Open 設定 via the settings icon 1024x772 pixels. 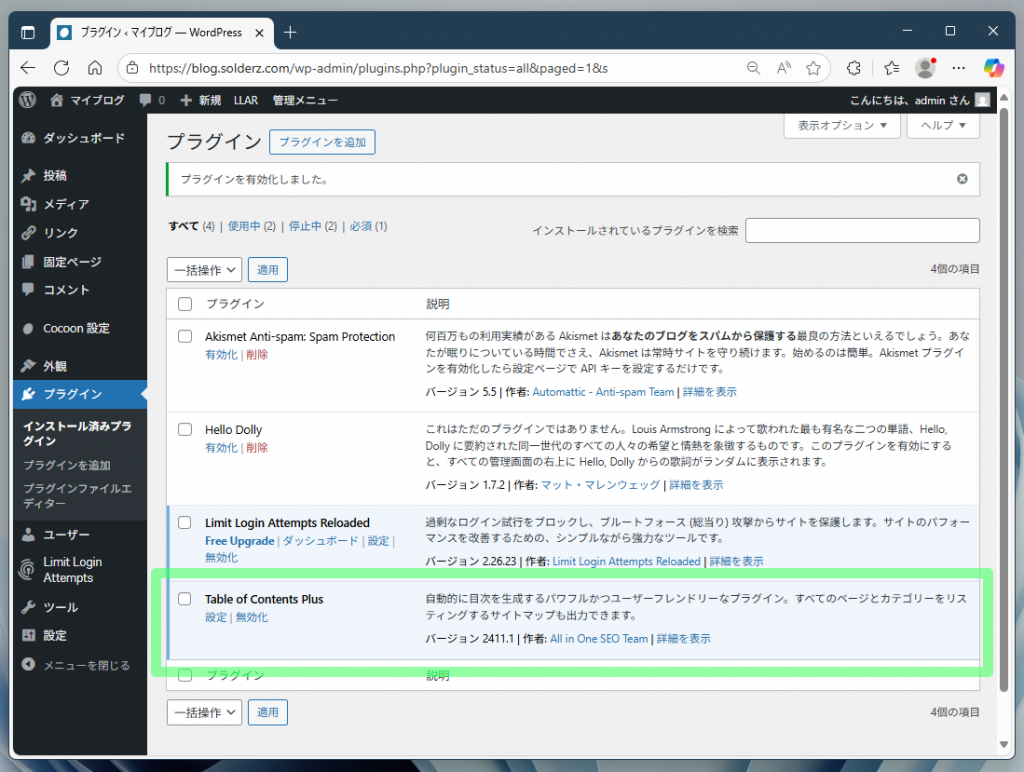coord(28,635)
